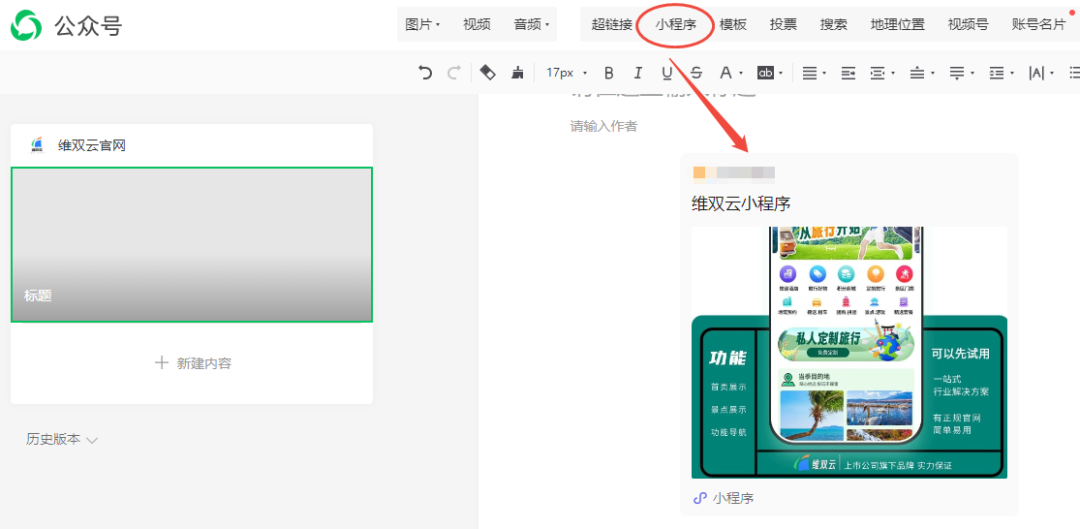The image size is (1080, 529).
Task: Click the 账号名片 menu item
Action: point(1039,25)
